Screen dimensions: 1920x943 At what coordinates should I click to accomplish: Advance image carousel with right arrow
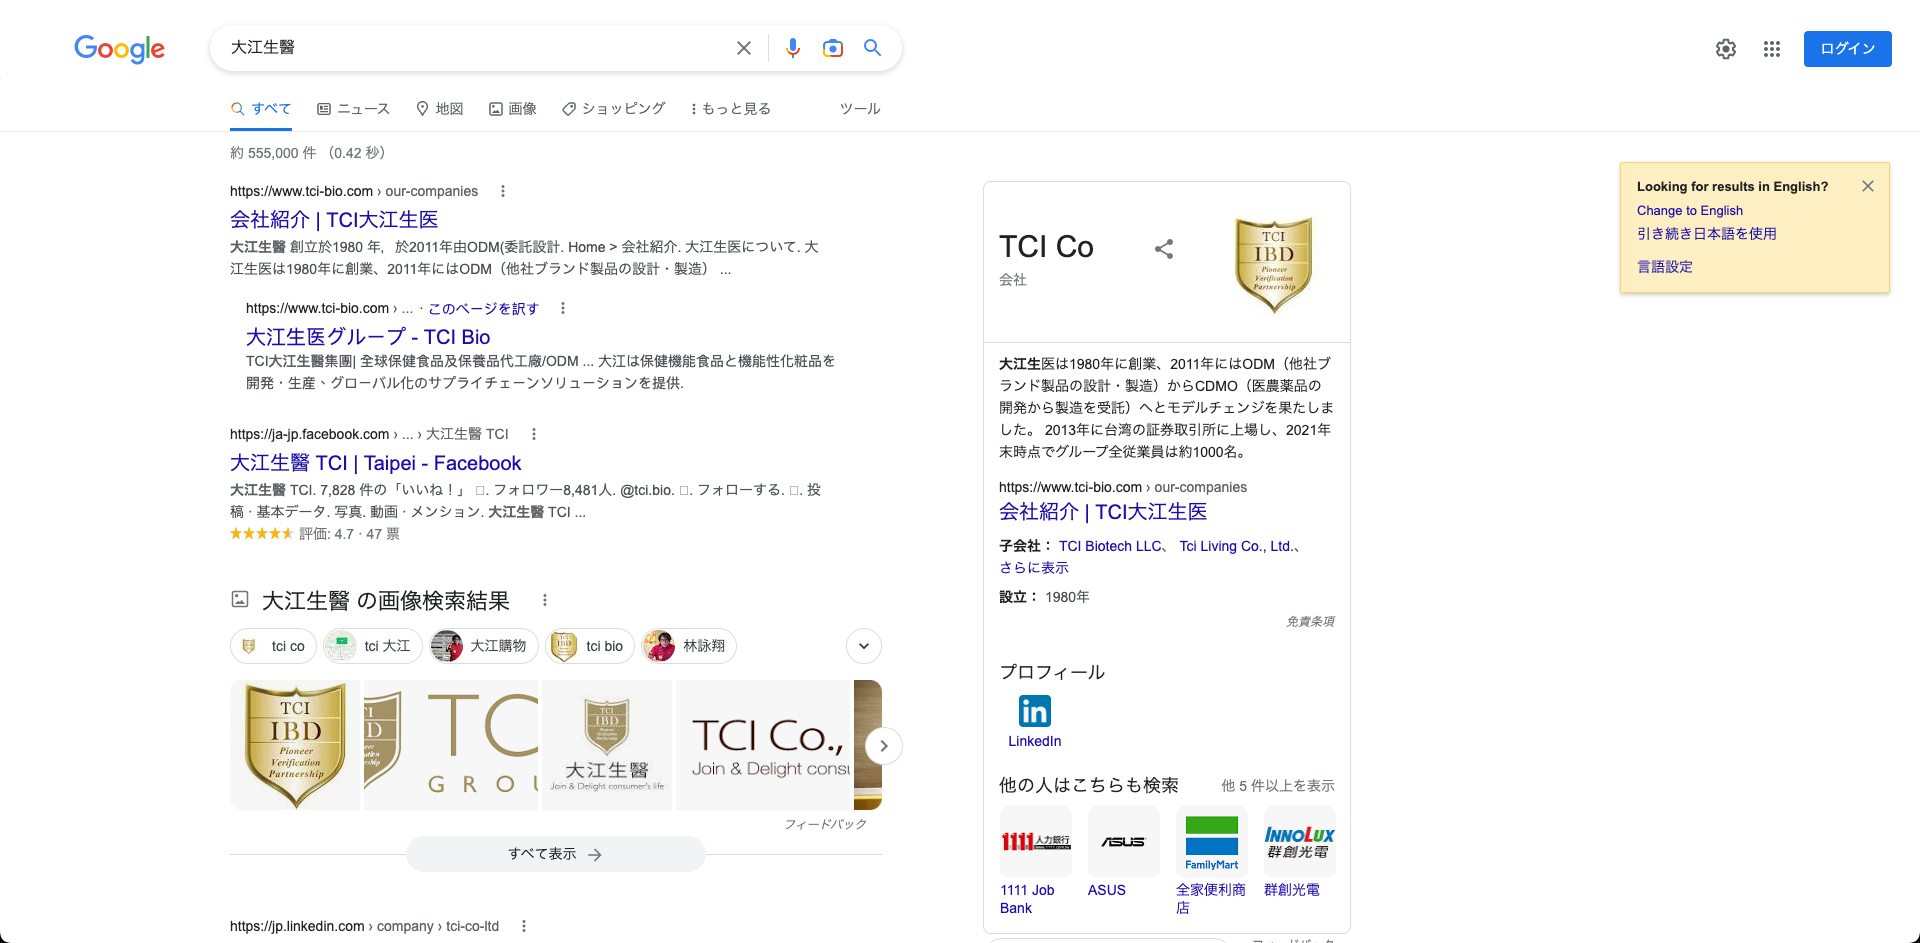click(x=884, y=746)
